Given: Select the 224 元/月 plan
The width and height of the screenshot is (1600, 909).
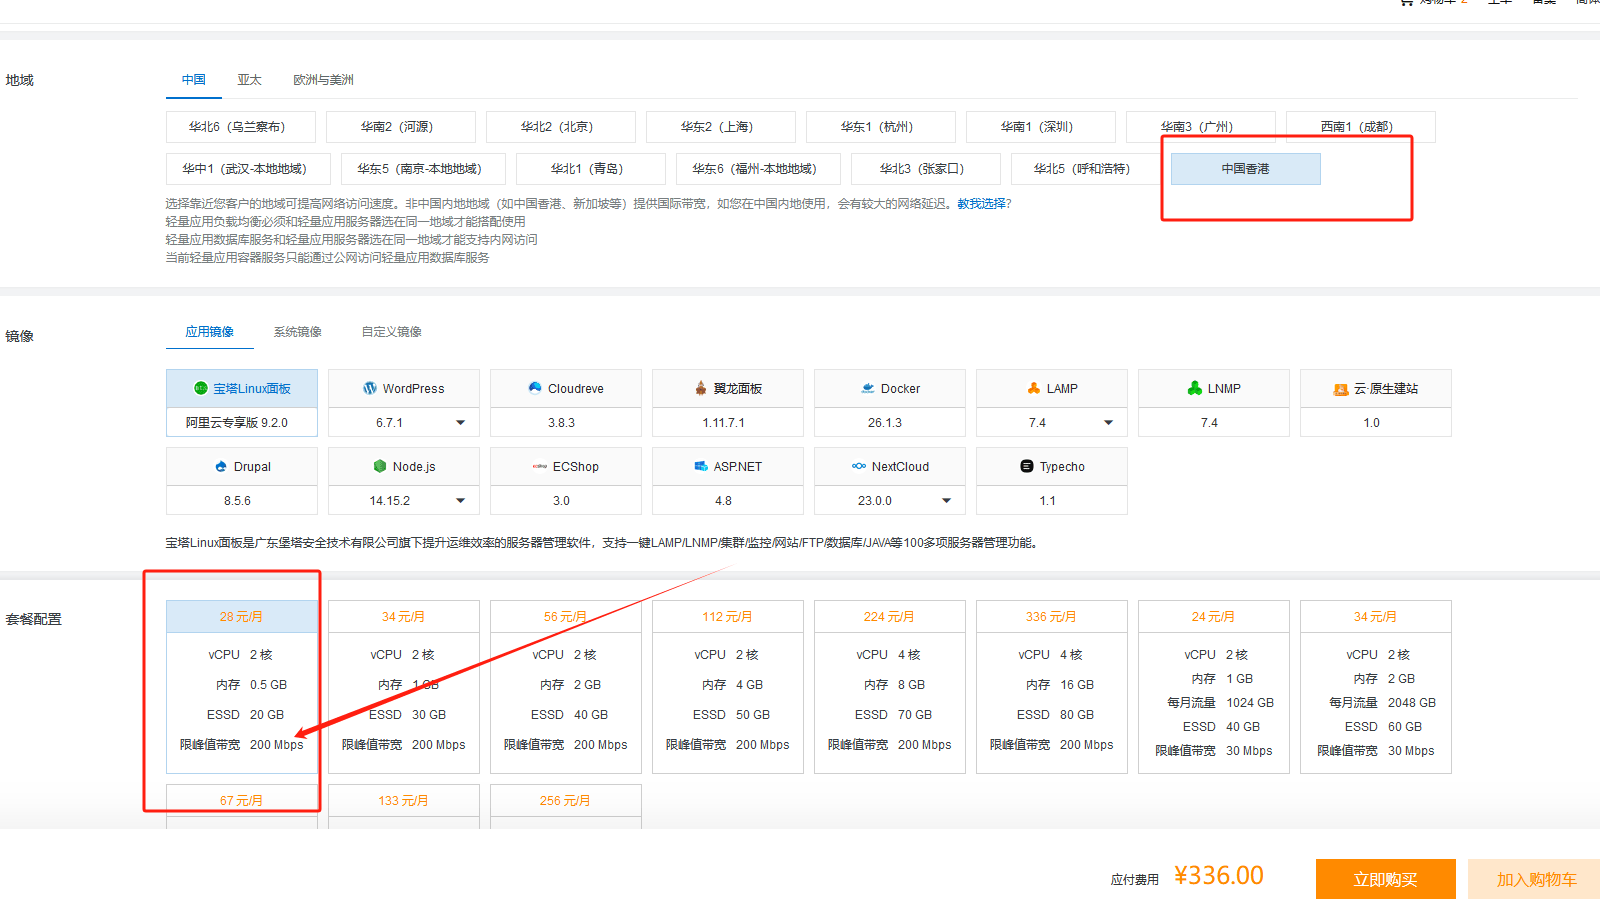Looking at the screenshot, I should pos(890,687).
